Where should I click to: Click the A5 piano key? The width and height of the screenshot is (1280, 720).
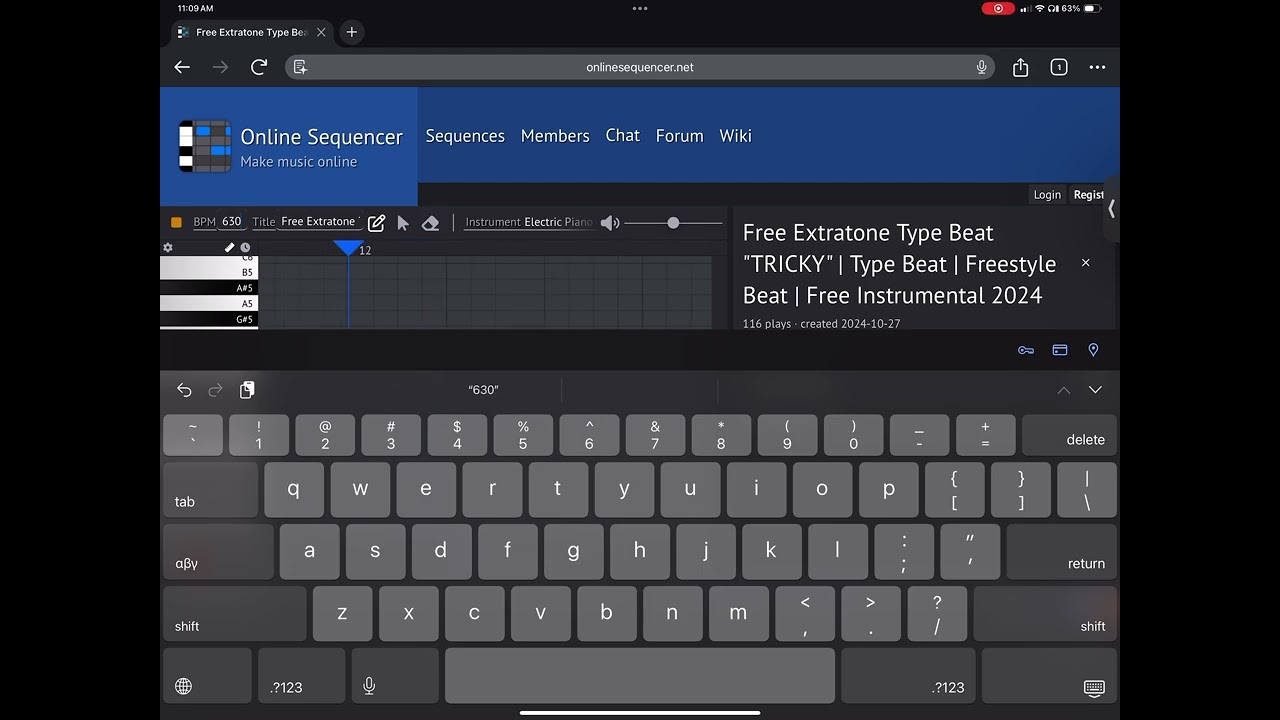[209, 303]
